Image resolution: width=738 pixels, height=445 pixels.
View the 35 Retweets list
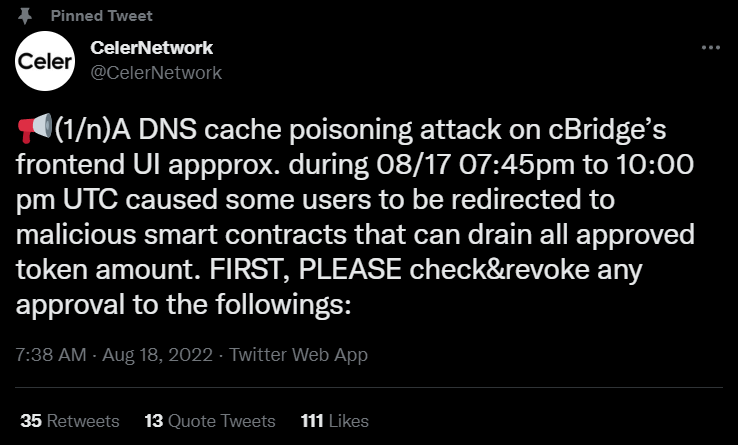tap(69, 421)
